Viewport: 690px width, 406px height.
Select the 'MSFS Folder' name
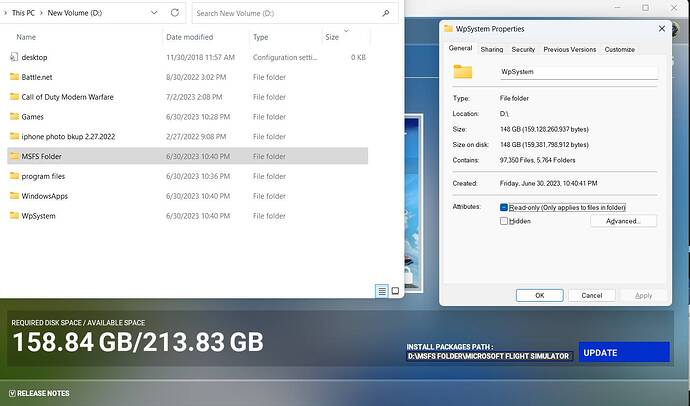[41, 156]
